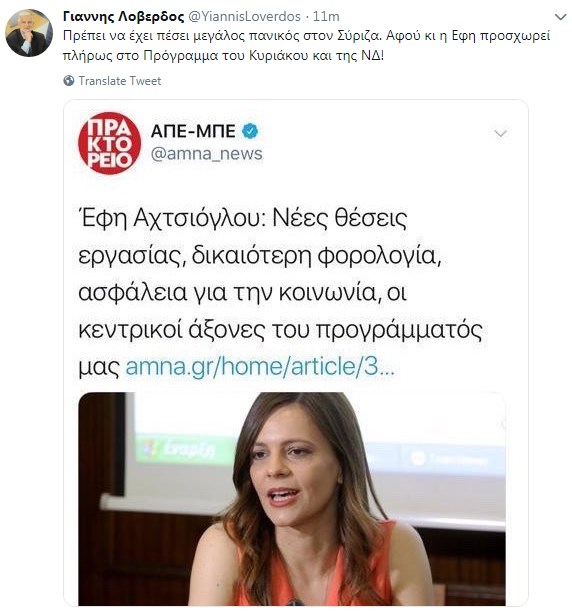The height and width of the screenshot is (614, 572).
Task: Open the red ΠΡΑΚΤΟΡΕΙΟ logo avatar
Action: pos(109,143)
